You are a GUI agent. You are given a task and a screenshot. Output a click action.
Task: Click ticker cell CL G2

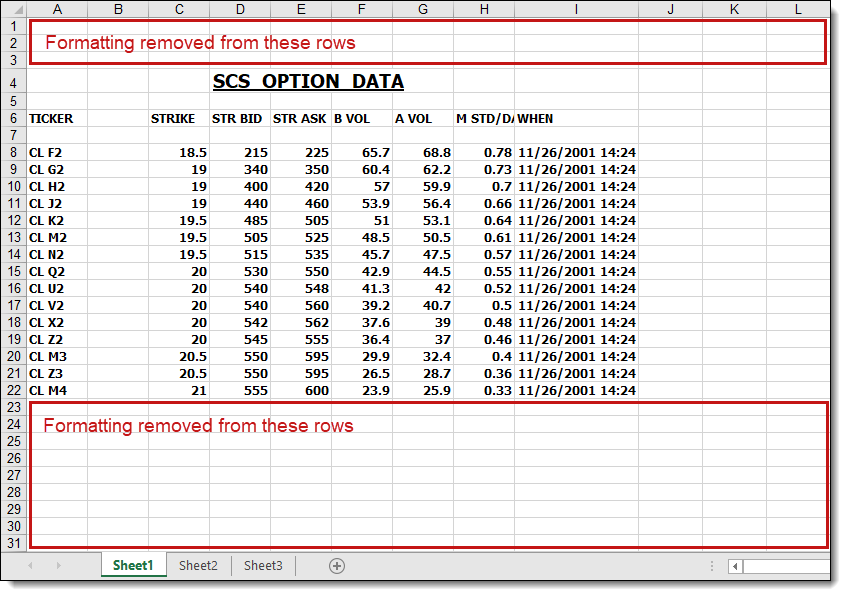click(x=57, y=169)
